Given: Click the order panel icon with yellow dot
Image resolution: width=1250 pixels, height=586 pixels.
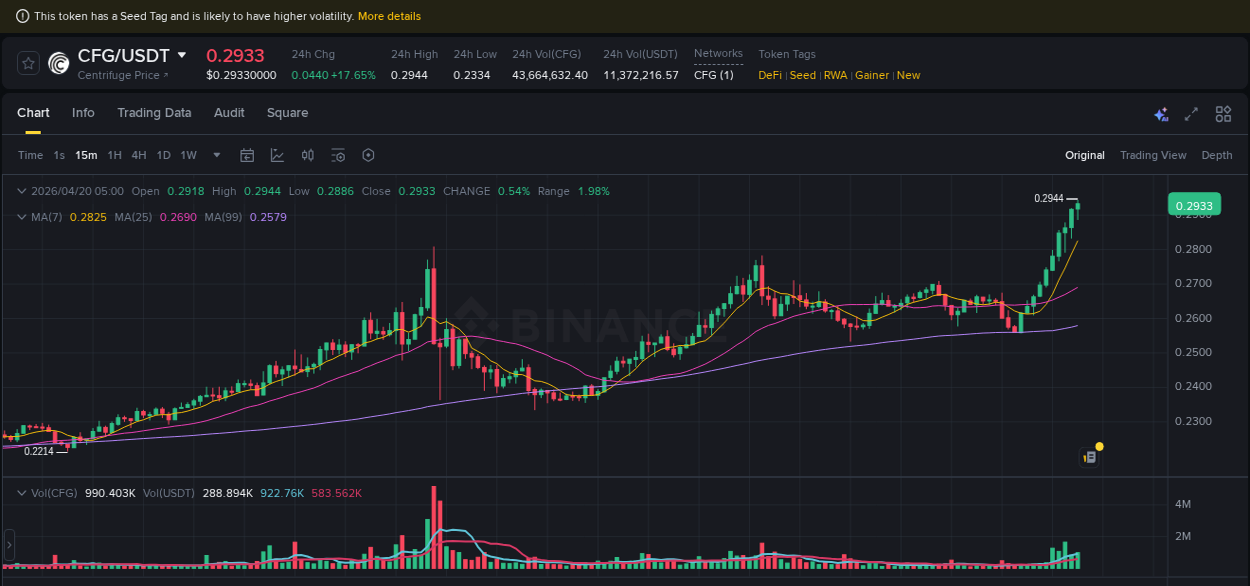Looking at the screenshot, I should 1090,455.
